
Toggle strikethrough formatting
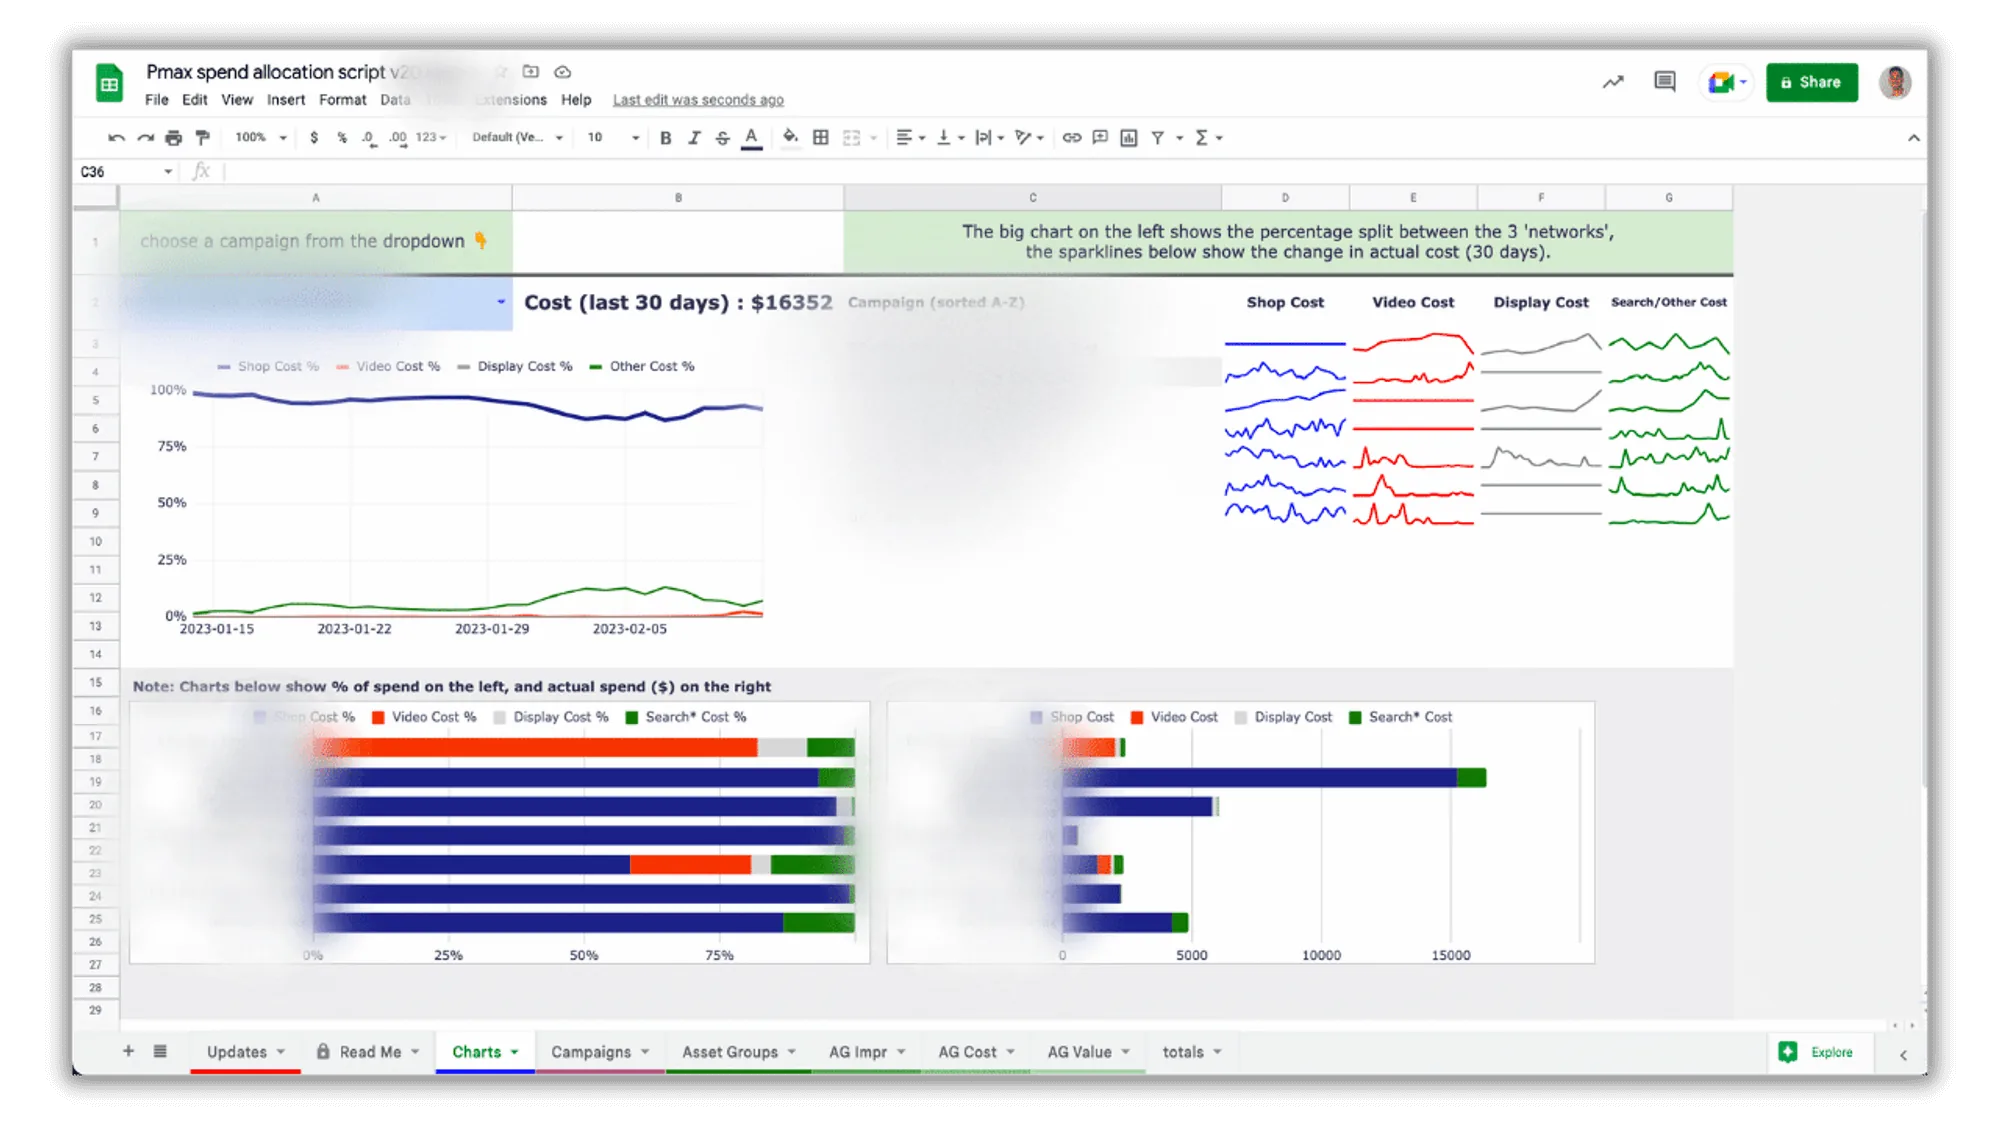[x=722, y=138]
